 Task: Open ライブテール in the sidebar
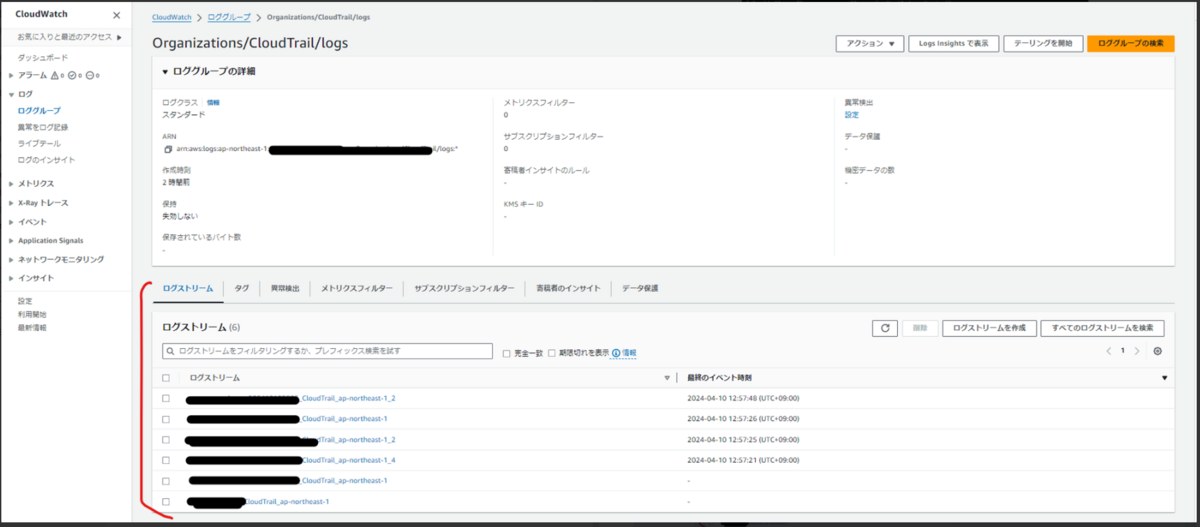pyautogui.click(x=39, y=144)
